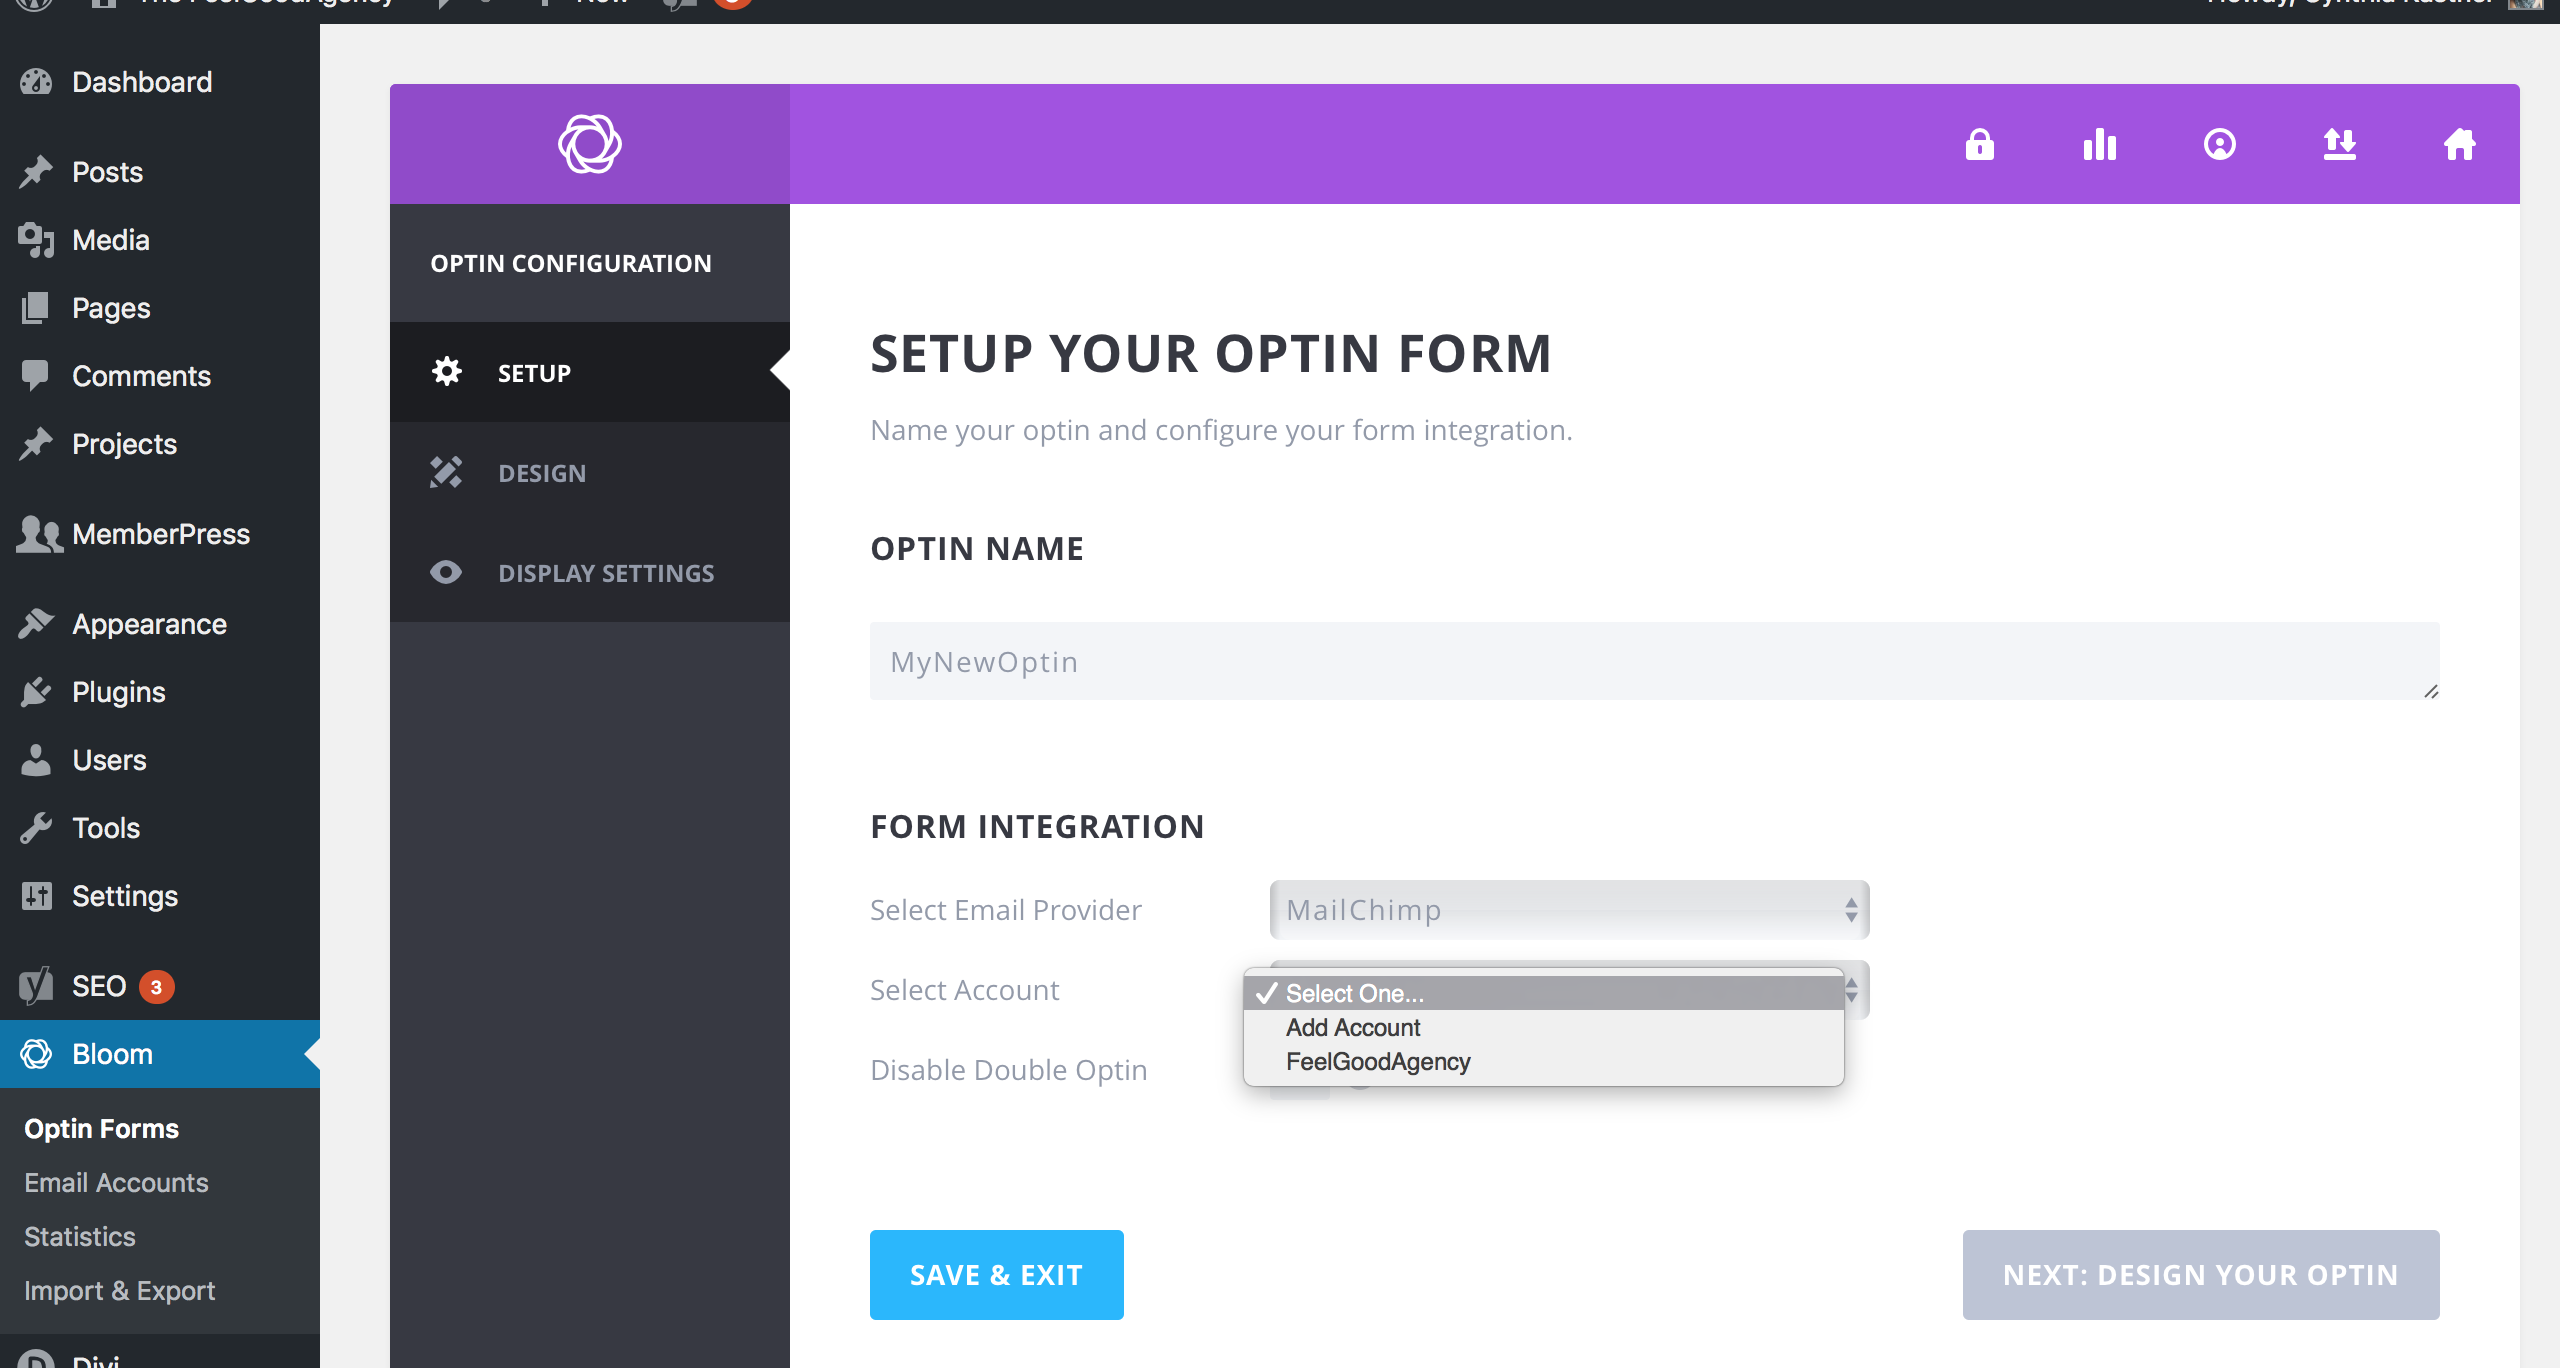
Task: Click the SAVE & EXIT button
Action: (x=997, y=1275)
